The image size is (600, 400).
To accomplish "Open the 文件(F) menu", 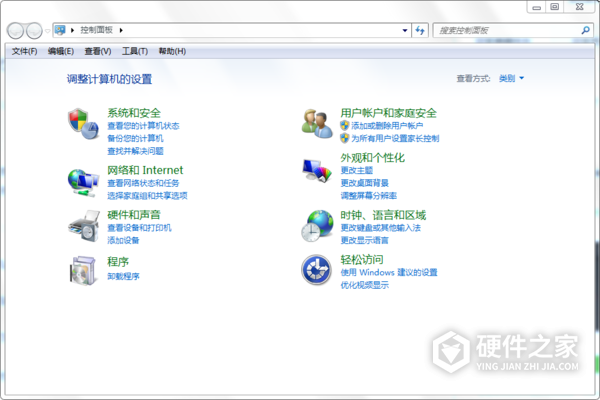I will click(24, 51).
